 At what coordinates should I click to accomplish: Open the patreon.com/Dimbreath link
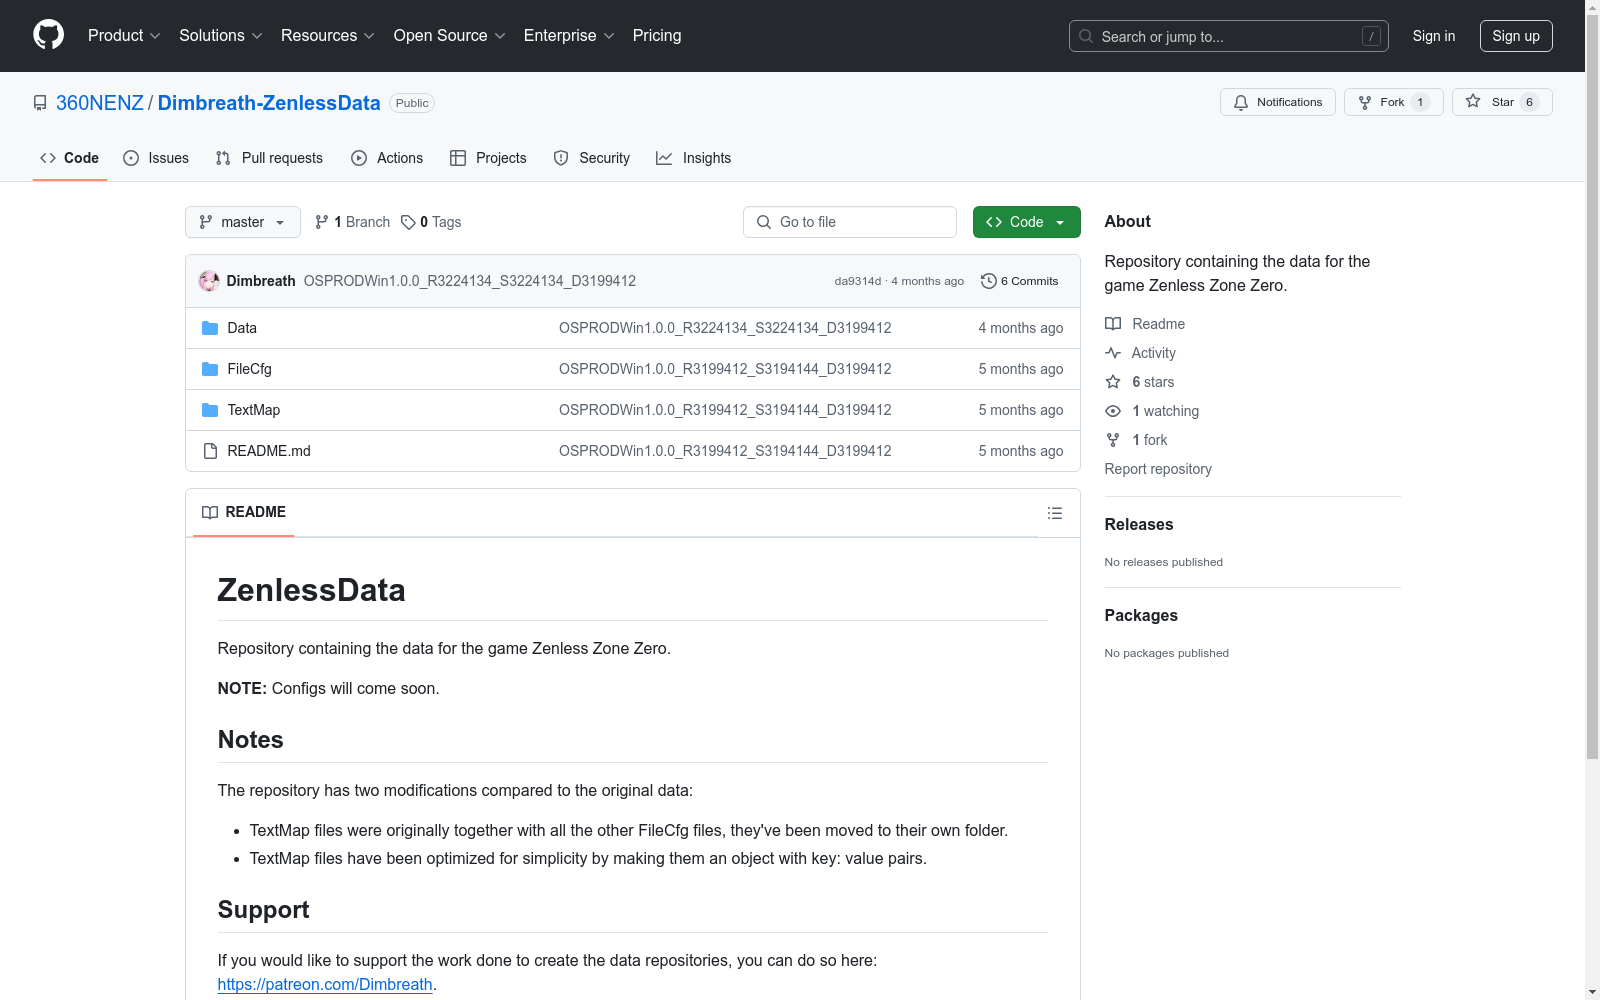325,984
